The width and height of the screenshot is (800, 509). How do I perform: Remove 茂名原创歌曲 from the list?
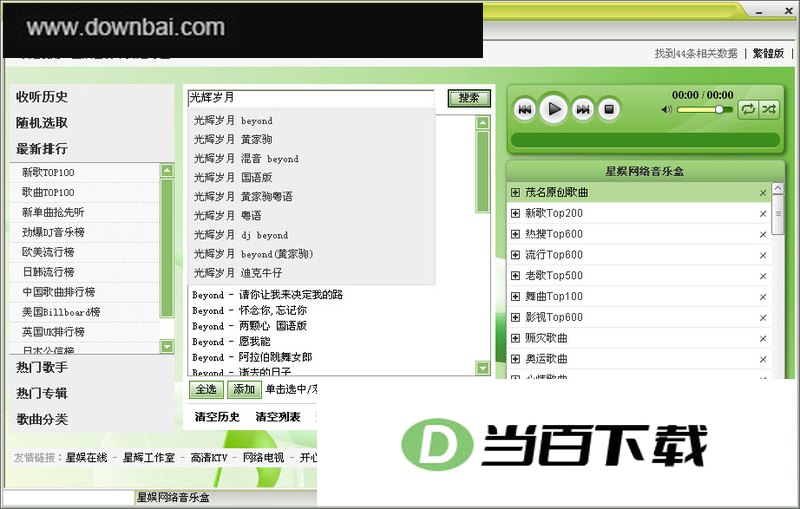(763, 193)
